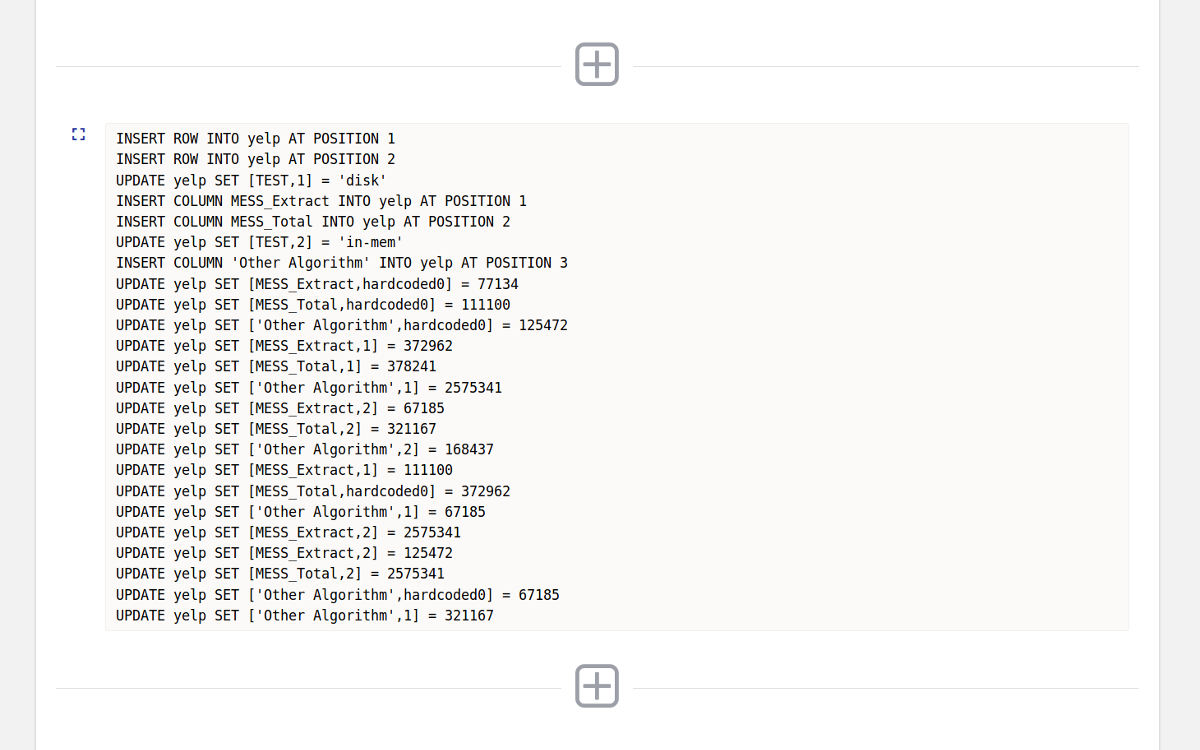
Task: Click the line with value 378241
Action: pos(276,367)
